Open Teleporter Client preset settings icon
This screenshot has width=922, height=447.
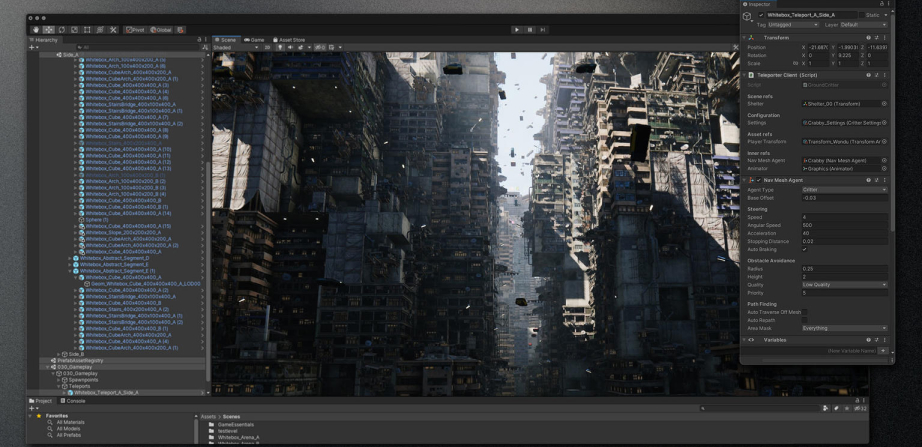[x=877, y=75]
